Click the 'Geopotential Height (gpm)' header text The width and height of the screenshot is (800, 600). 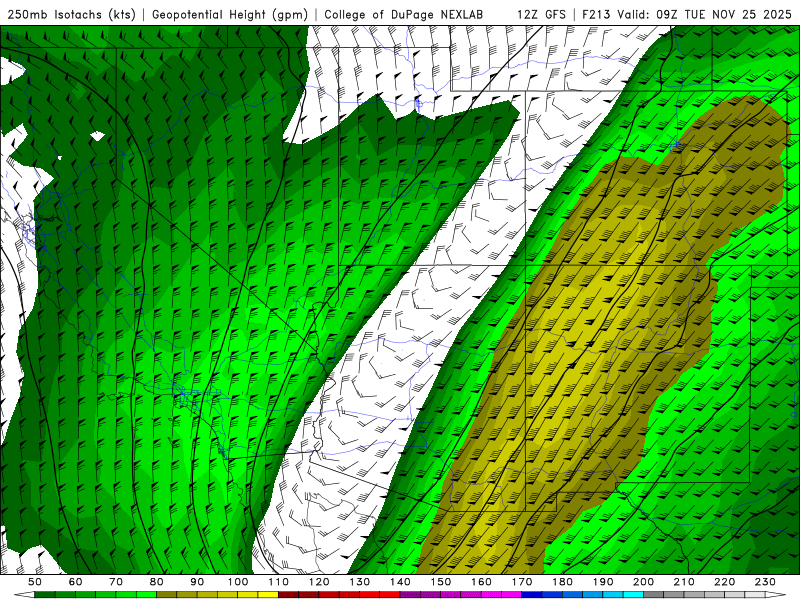[x=230, y=14]
